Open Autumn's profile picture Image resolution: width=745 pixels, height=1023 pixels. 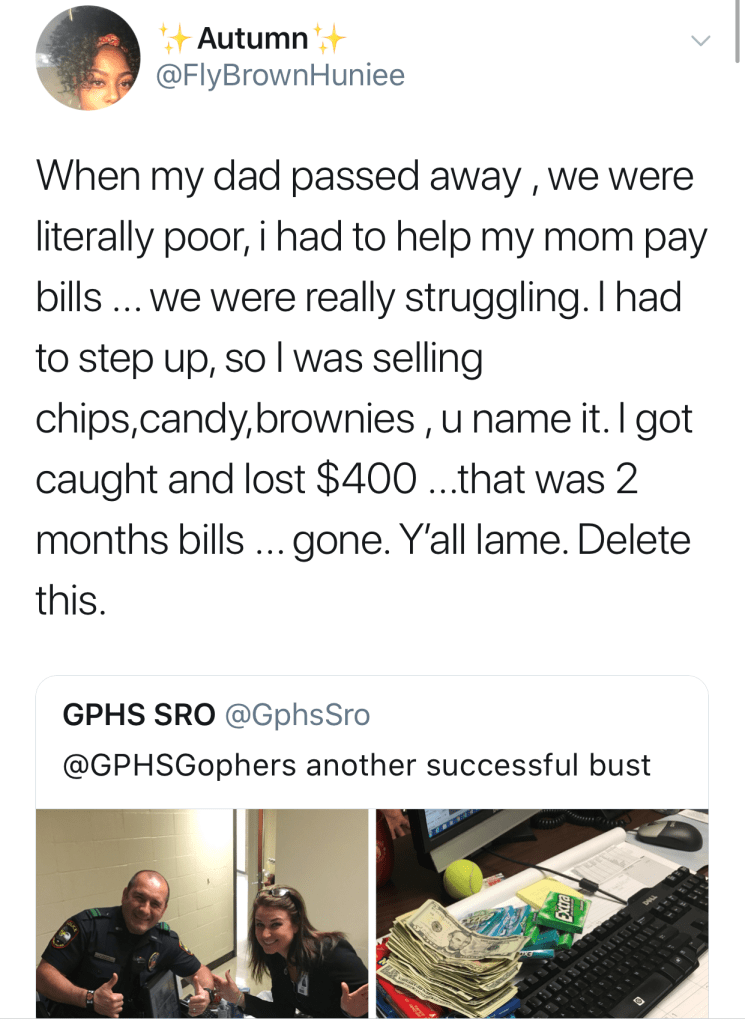tap(88, 58)
